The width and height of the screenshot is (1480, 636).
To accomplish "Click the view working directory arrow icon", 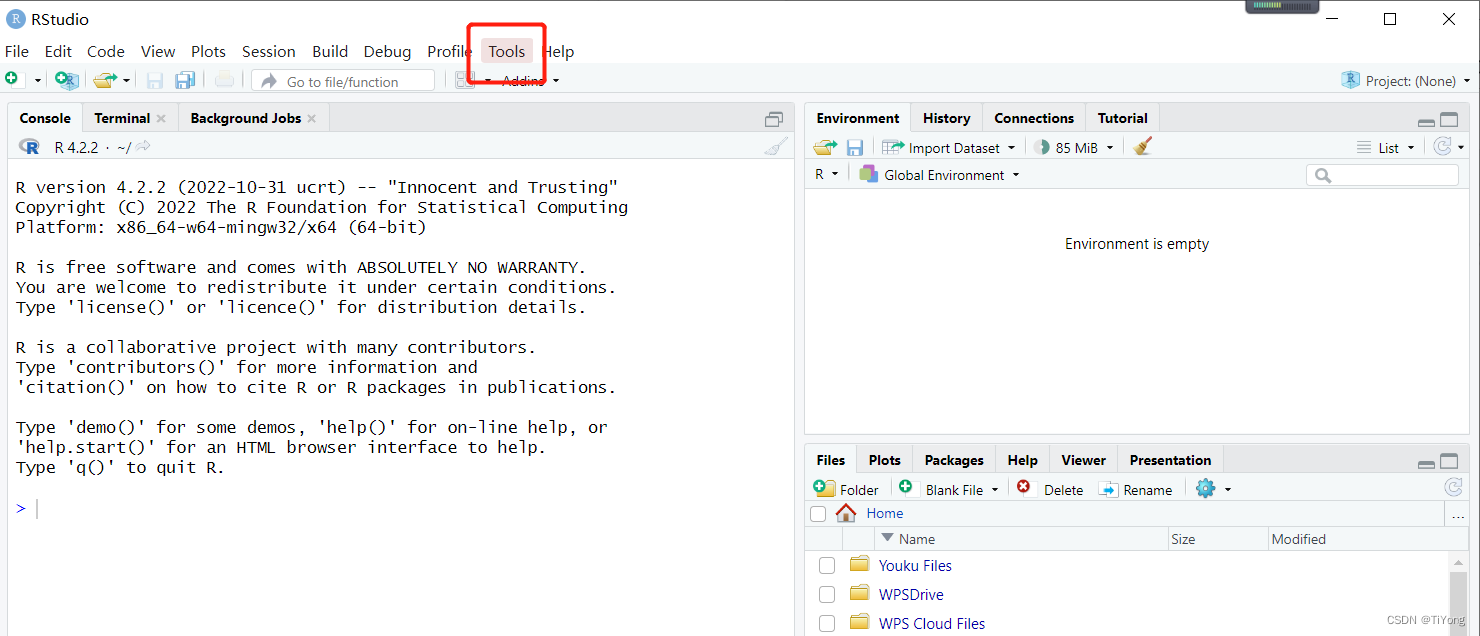I will [x=143, y=147].
